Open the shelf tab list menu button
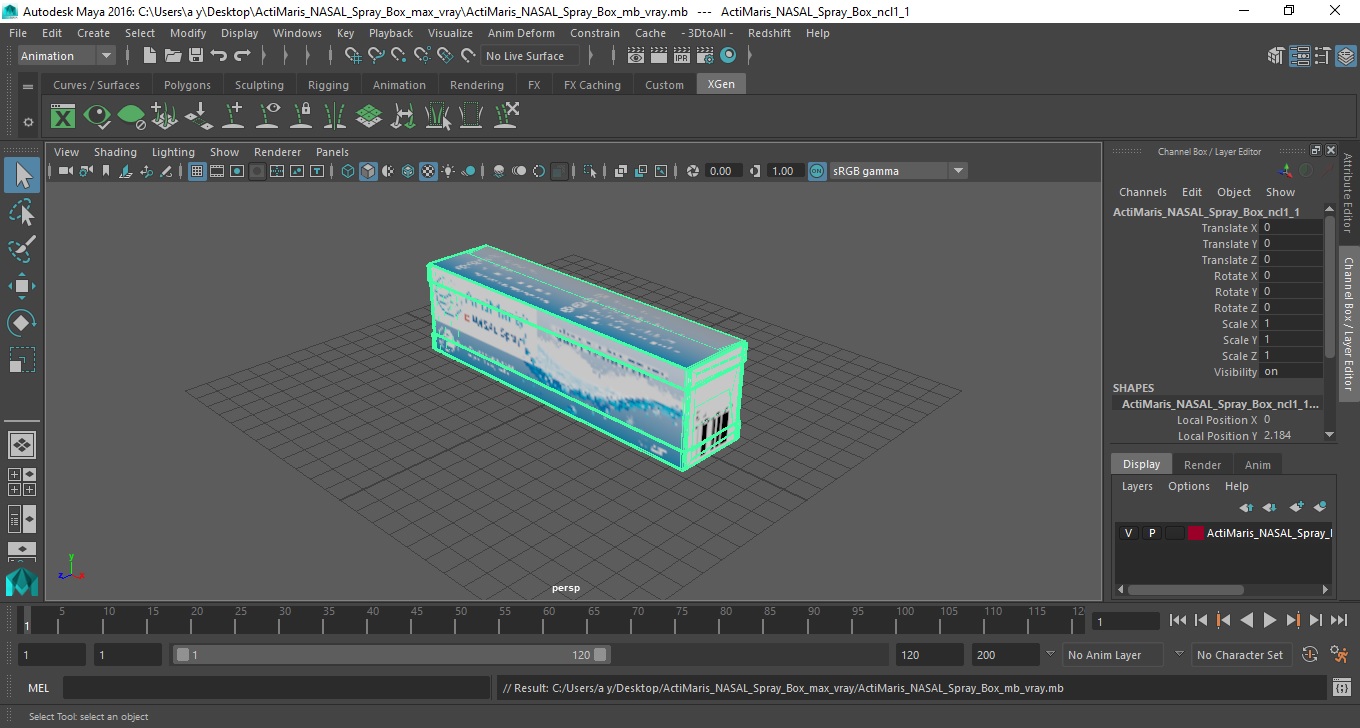 click(28, 87)
